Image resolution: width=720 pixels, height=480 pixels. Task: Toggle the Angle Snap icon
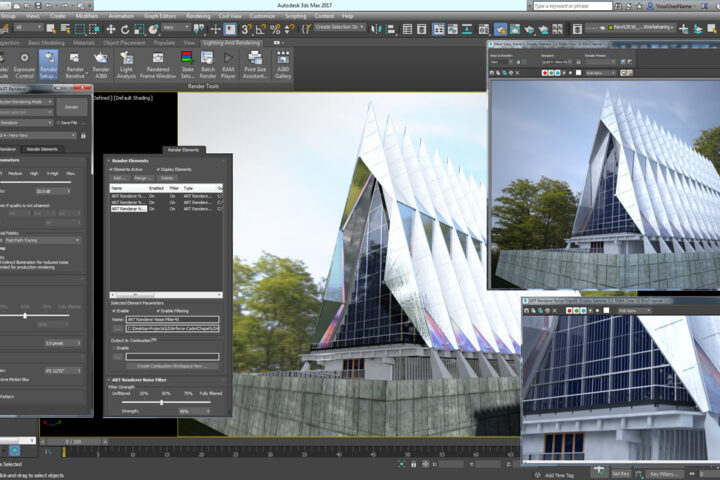coord(260,29)
